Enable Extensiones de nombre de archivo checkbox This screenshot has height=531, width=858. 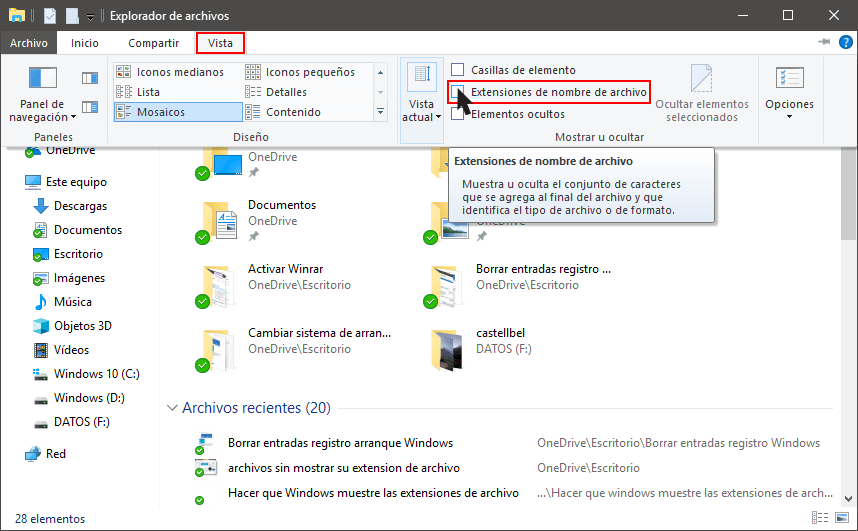coord(457,92)
